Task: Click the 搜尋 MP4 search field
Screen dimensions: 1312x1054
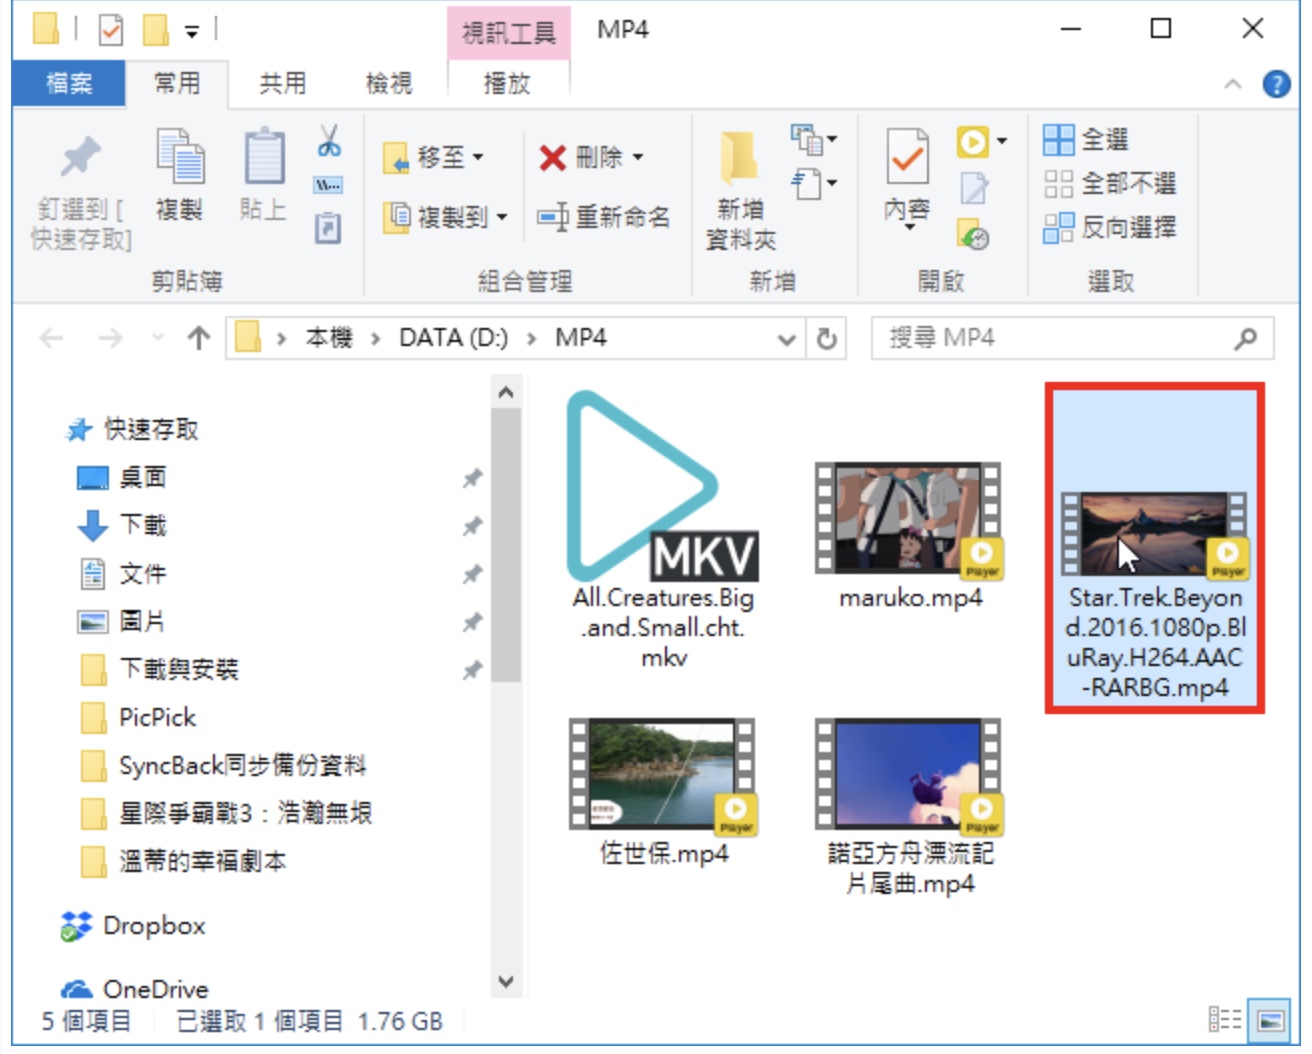Action: [1072, 339]
